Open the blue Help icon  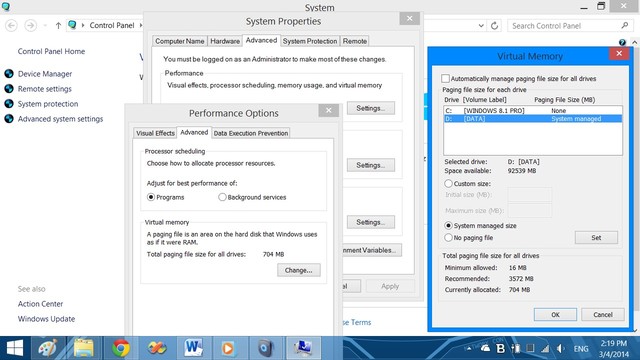[x=622, y=42]
